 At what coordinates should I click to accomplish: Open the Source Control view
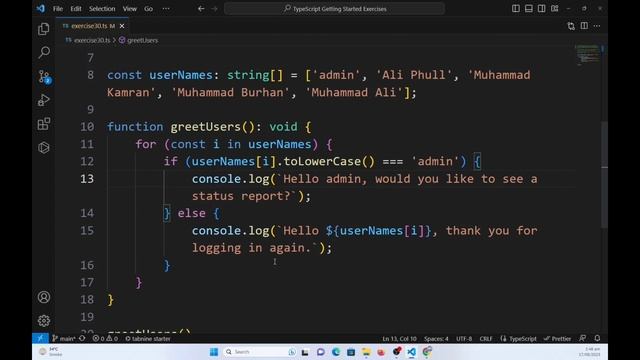tap(44, 76)
